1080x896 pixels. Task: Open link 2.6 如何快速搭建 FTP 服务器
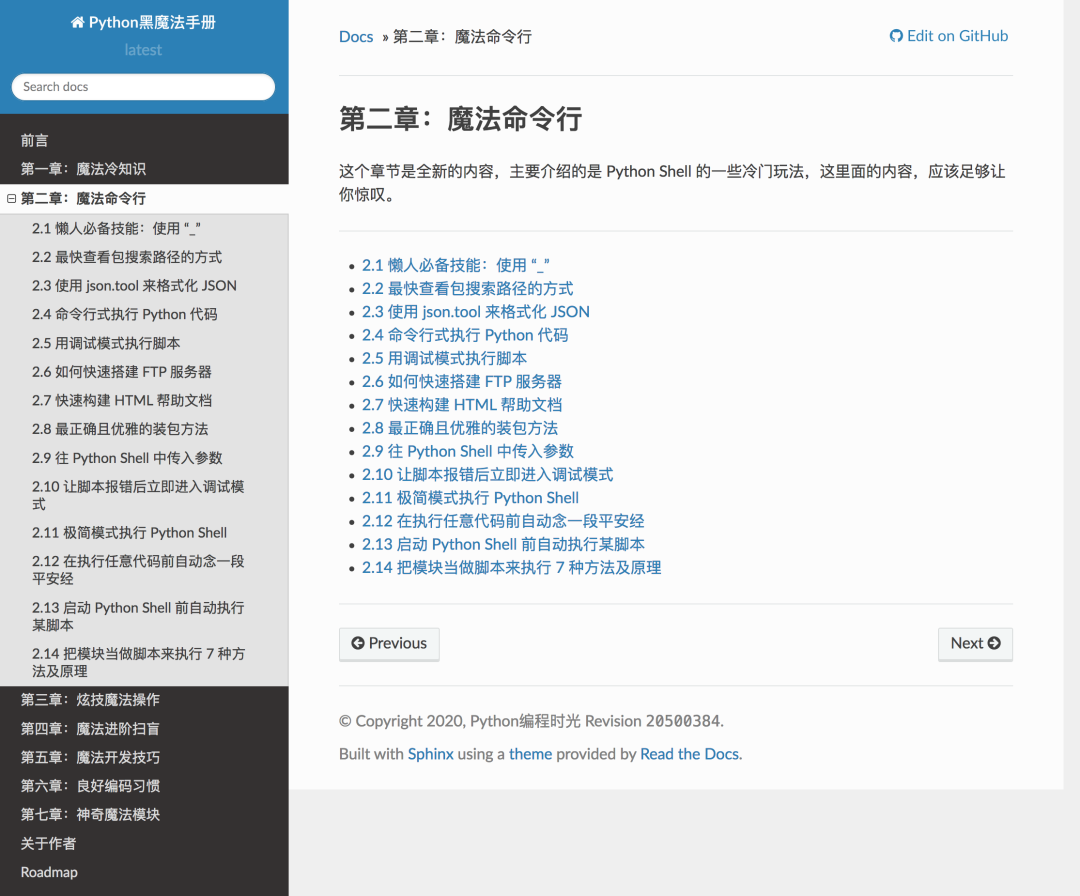462,381
